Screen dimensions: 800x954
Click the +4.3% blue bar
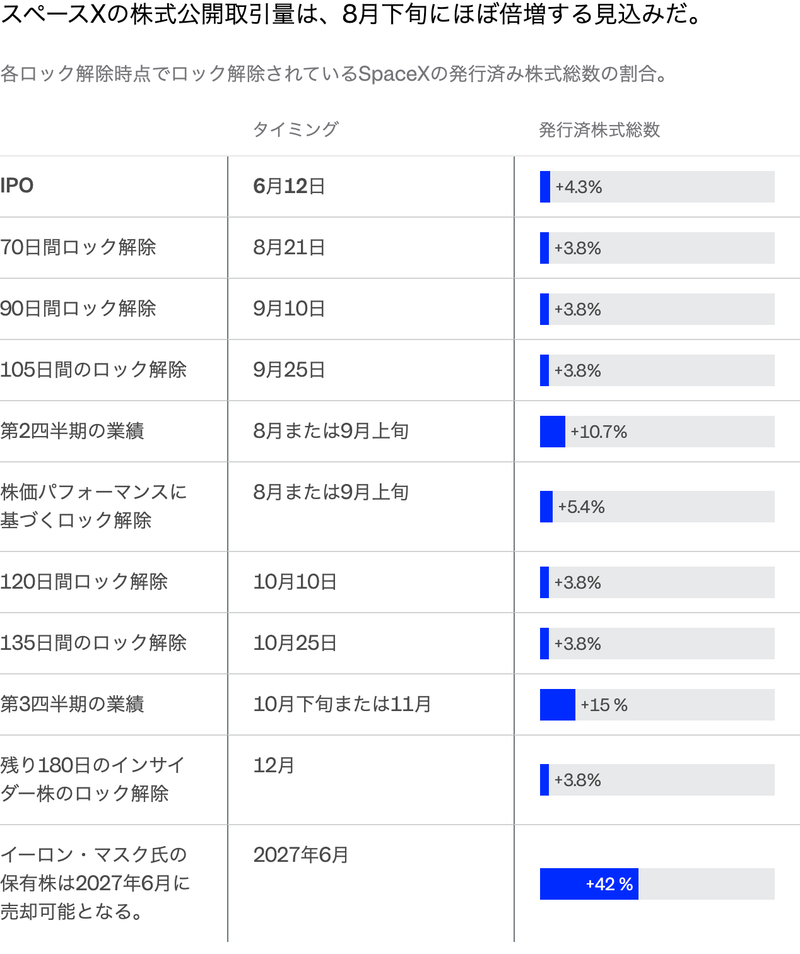pyautogui.click(x=544, y=187)
